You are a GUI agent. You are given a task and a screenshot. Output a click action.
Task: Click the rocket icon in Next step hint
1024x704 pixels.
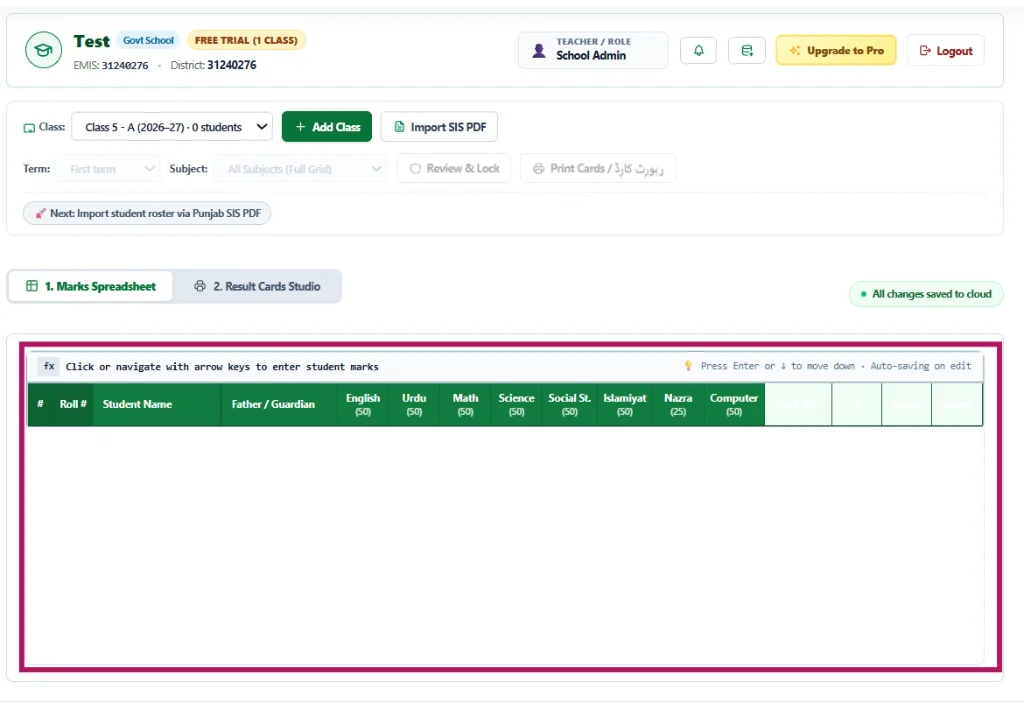coord(40,214)
